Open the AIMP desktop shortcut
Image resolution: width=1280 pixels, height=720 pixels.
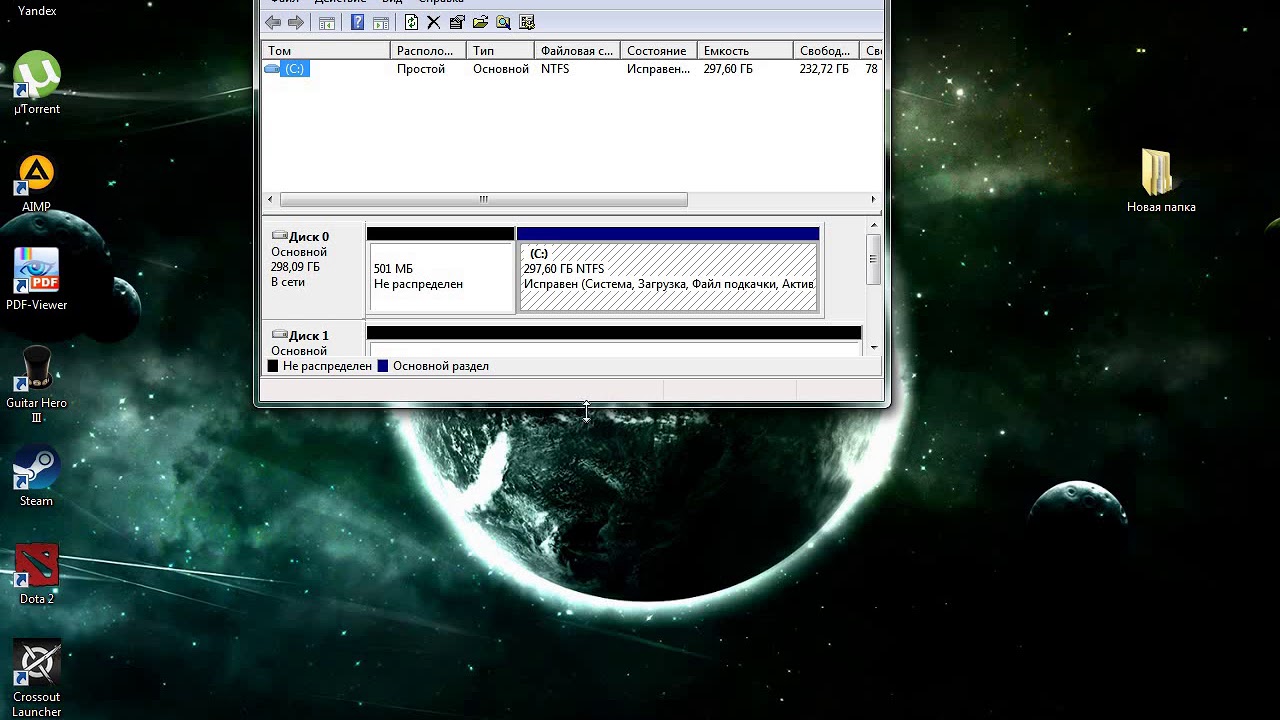click(37, 183)
